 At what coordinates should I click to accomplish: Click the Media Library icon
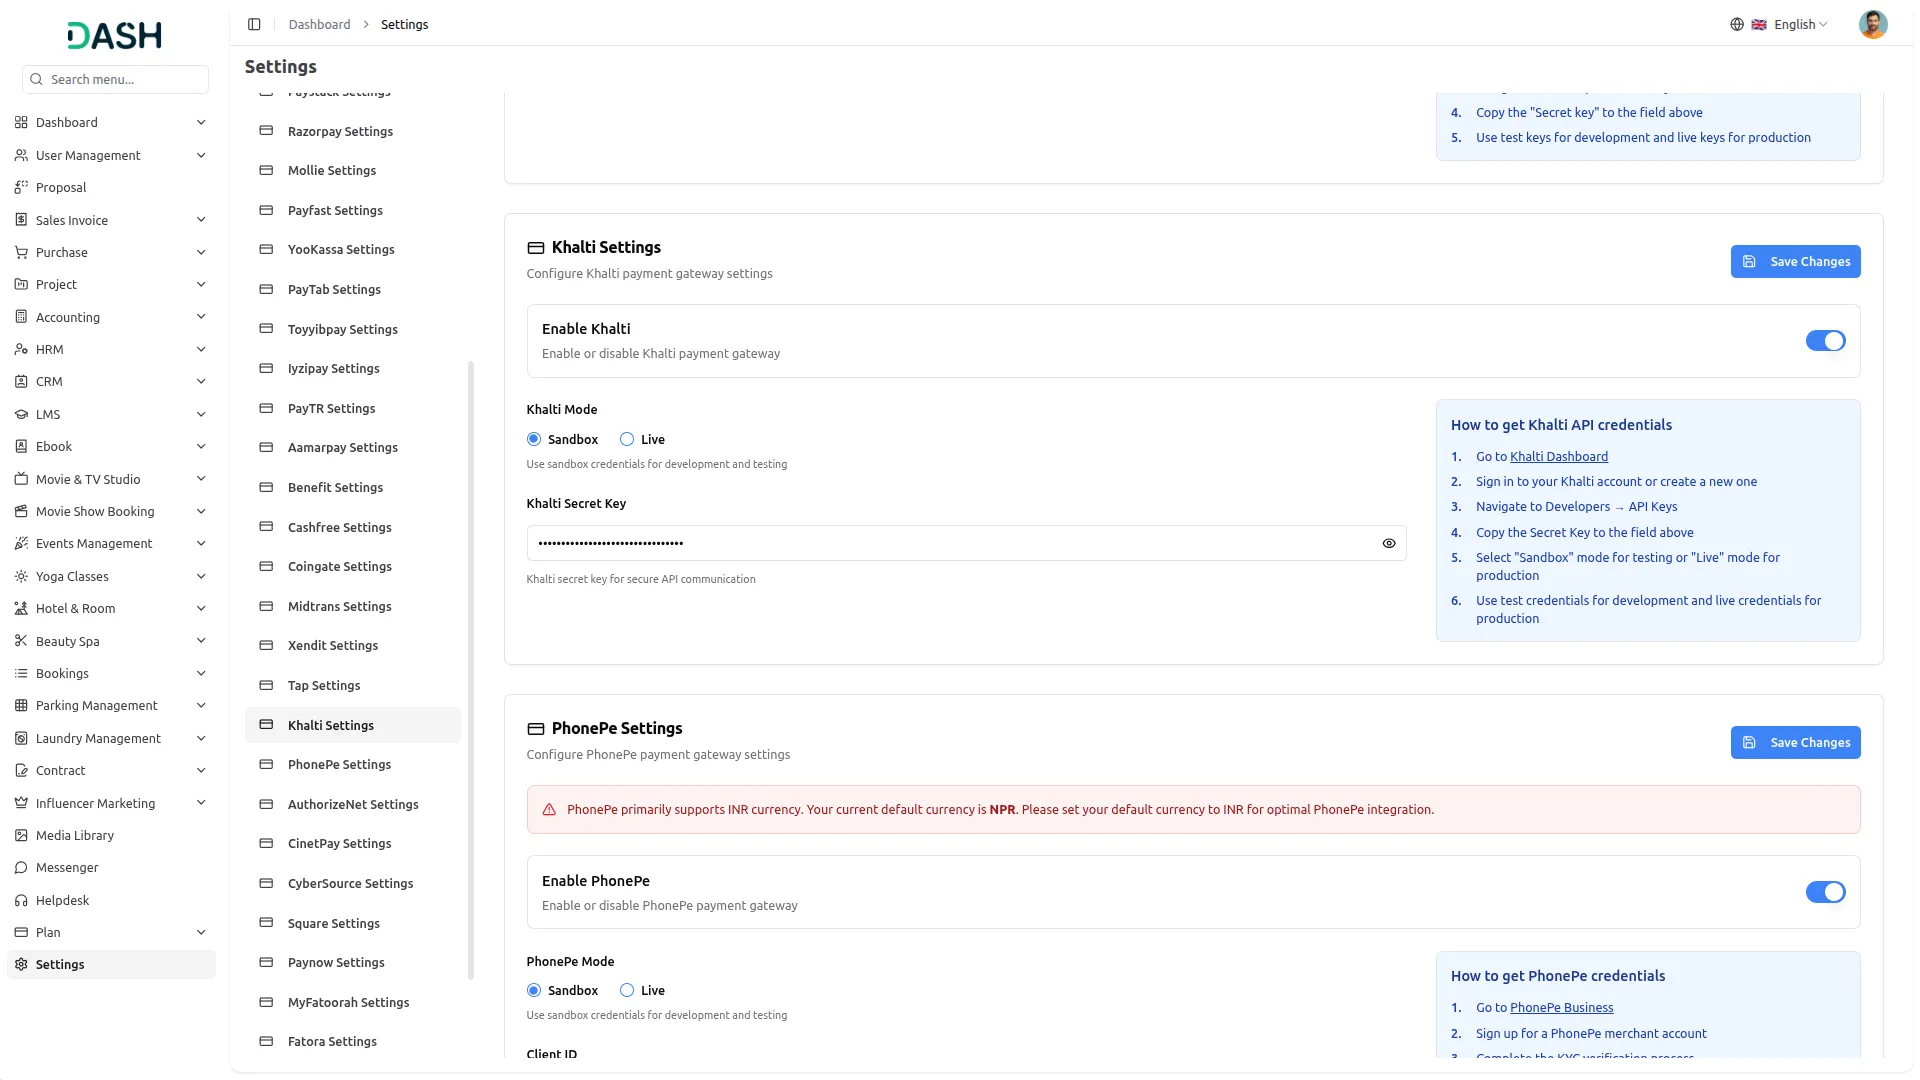(x=21, y=835)
